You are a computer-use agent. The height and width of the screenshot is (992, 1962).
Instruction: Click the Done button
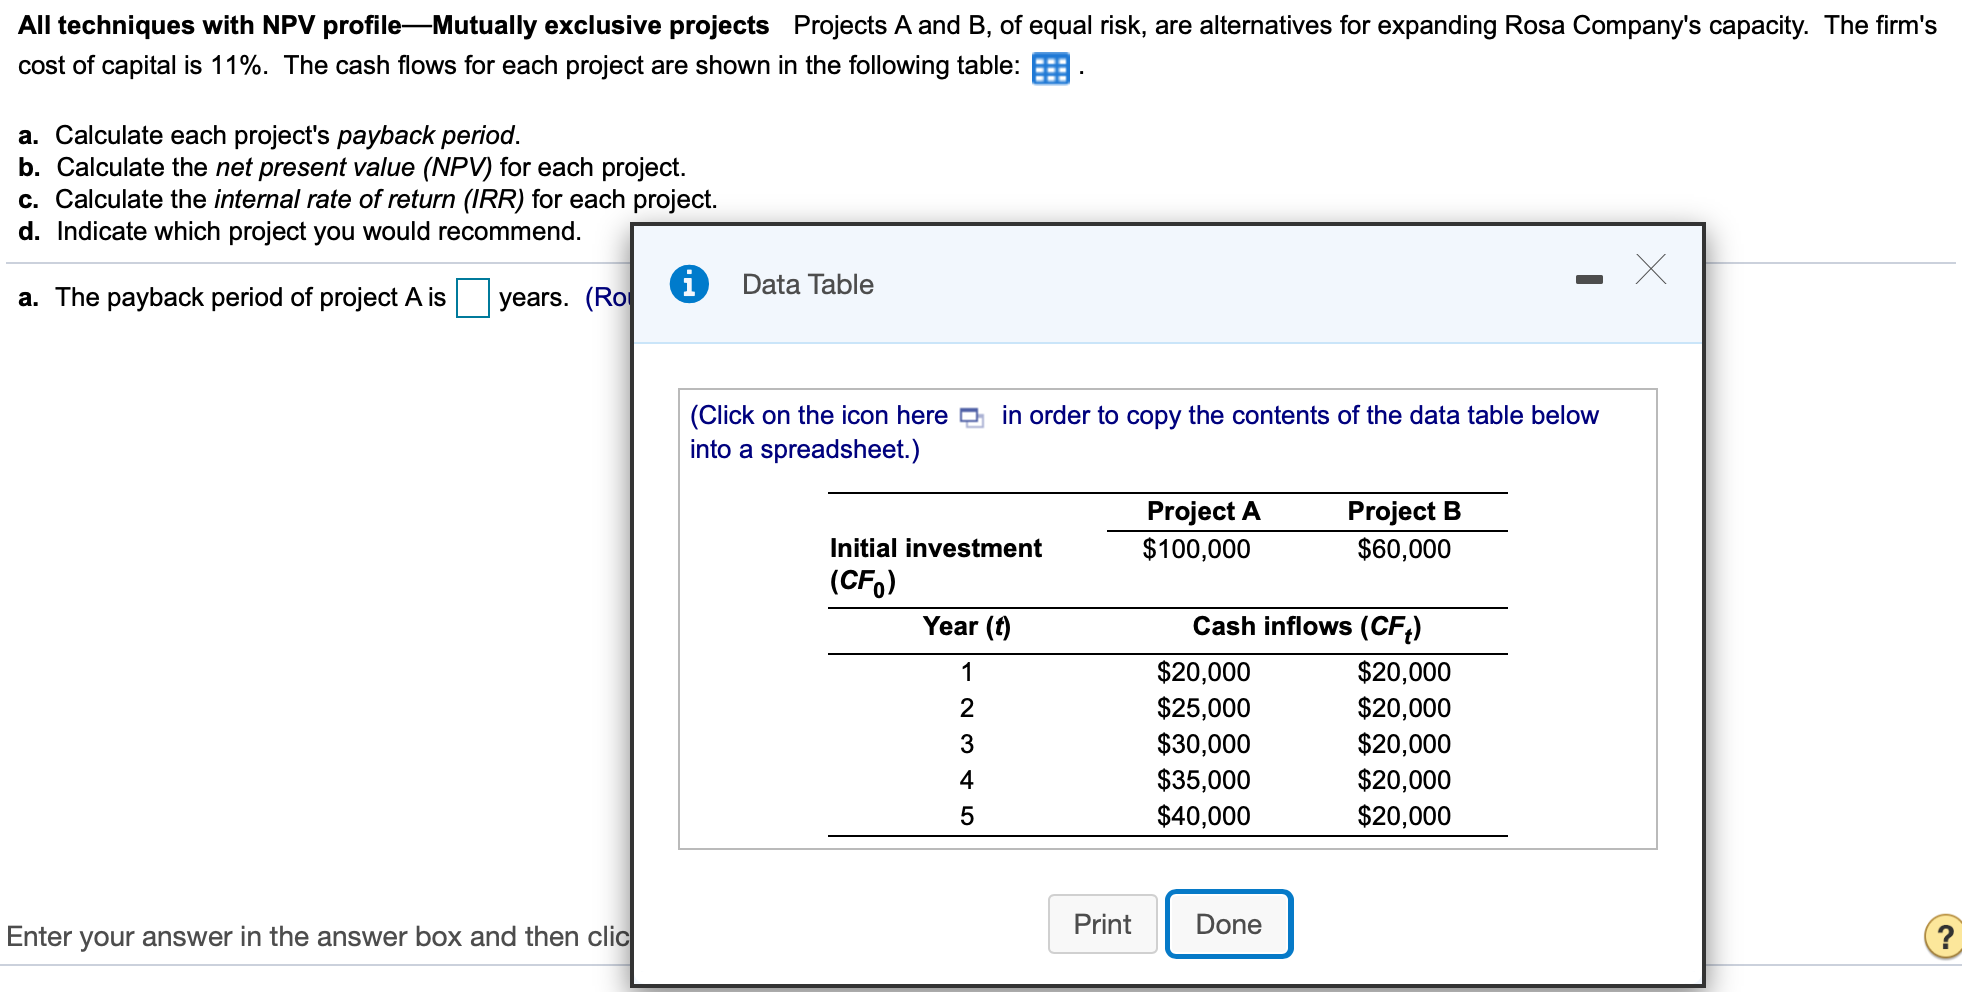[x=1228, y=923]
